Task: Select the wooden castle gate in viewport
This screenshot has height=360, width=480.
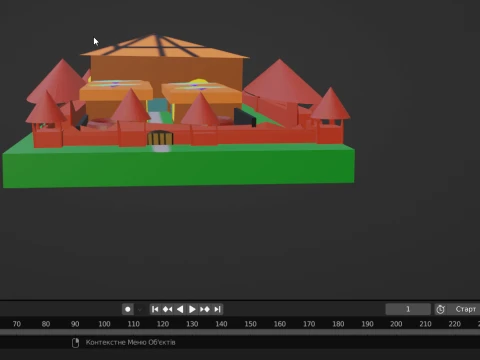Action: point(160,138)
